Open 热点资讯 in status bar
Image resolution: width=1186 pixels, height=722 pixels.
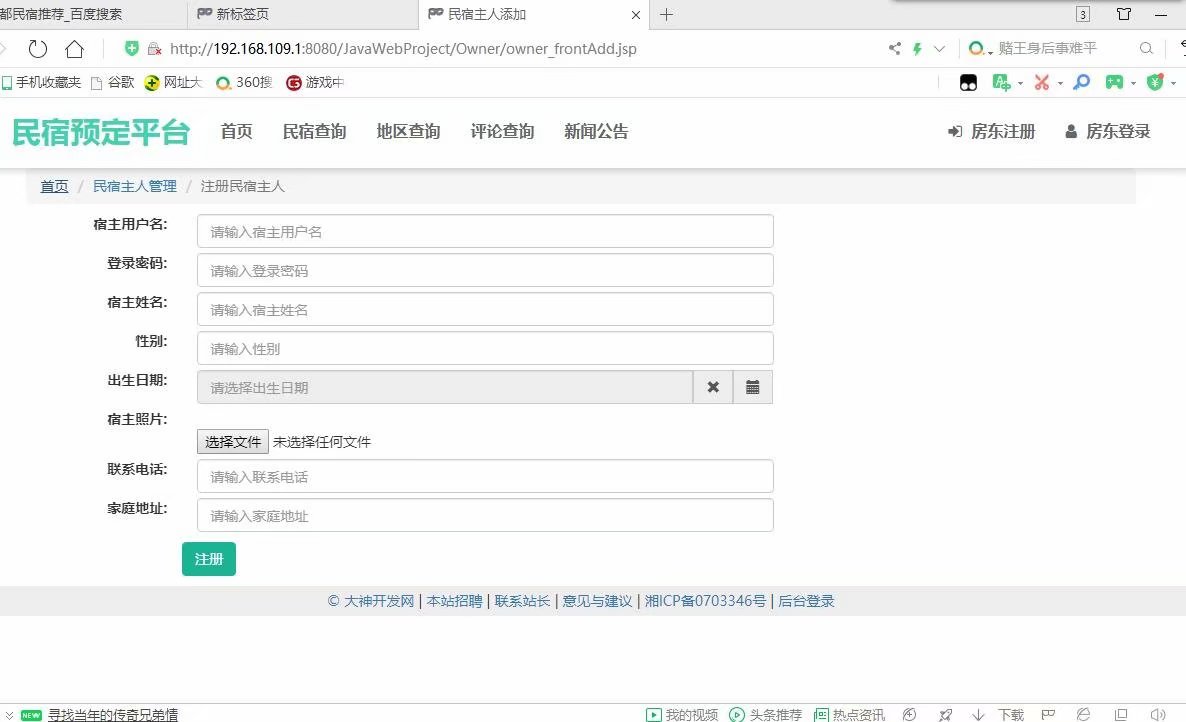[x=849, y=714]
